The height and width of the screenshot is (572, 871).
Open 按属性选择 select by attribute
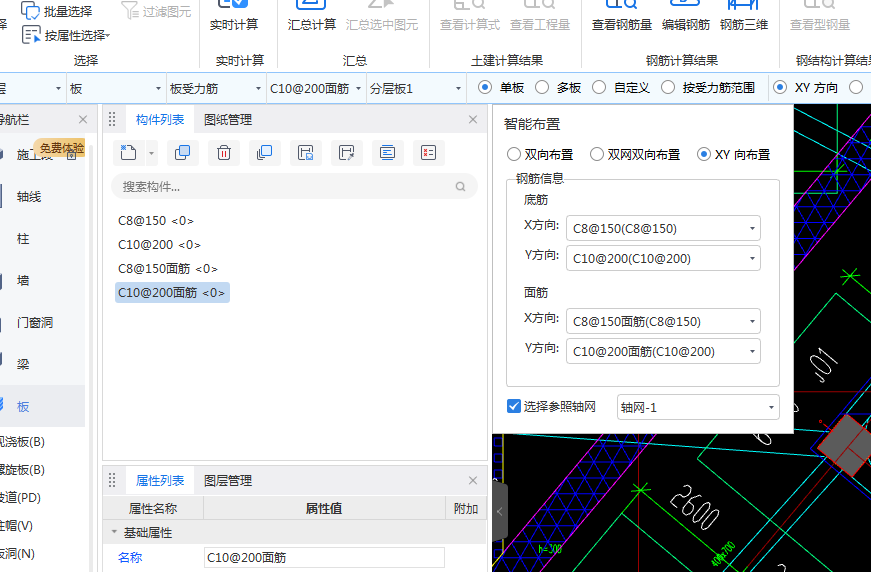pyautogui.click(x=66, y=36)
